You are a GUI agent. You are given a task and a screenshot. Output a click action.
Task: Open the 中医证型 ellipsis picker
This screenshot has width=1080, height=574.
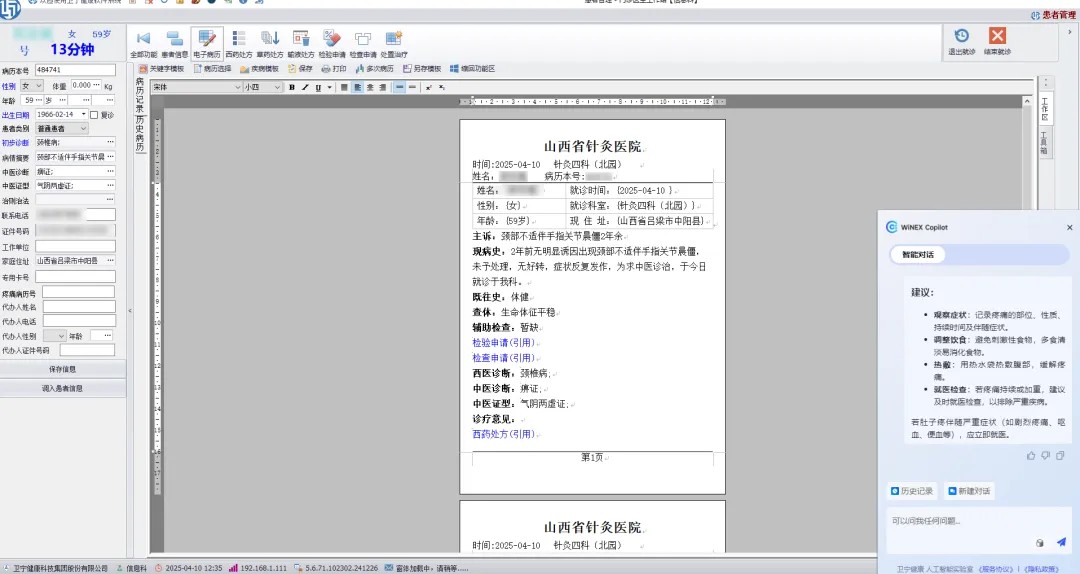point(110,185)
